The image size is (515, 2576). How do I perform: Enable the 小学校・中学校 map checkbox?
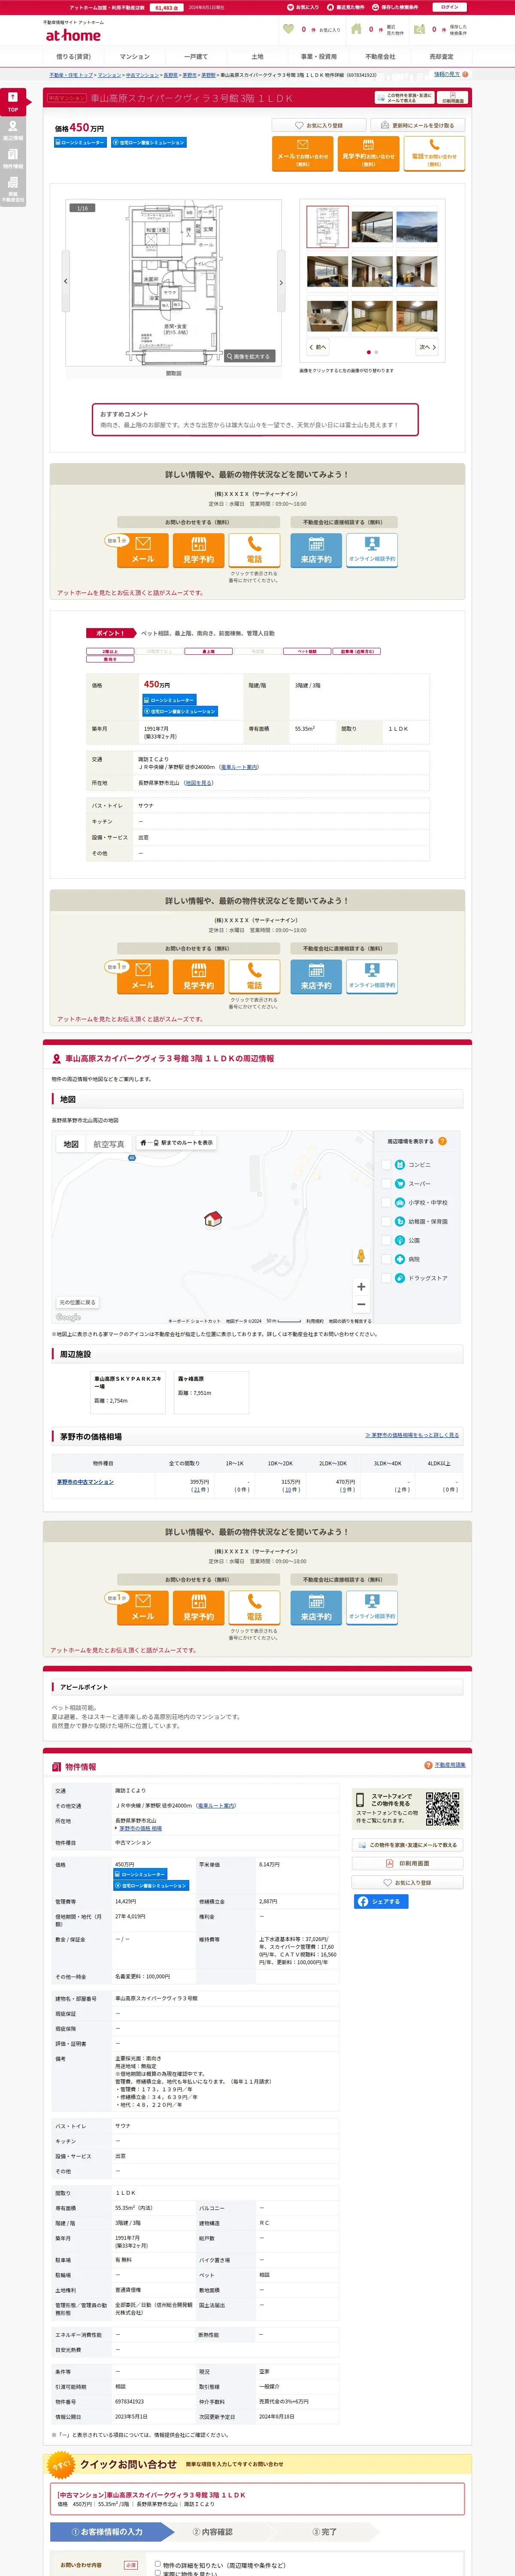tap(386, 1202)
